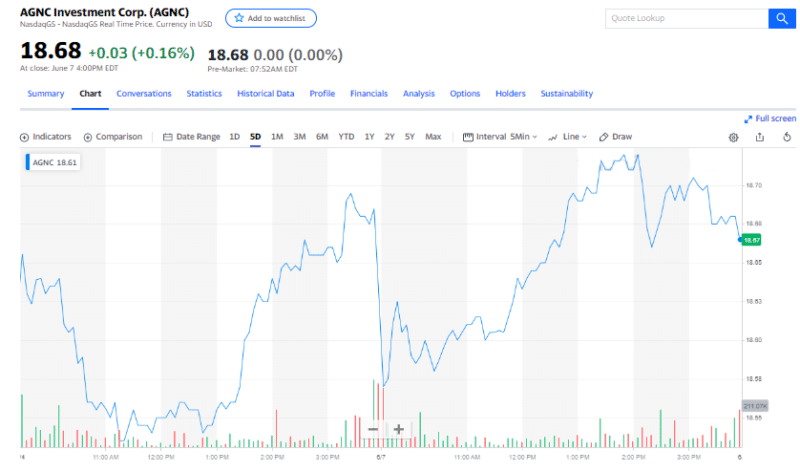Enter Full screen chart mode
Image resolution: width=800 pixels, height=472 pixels.
pos(770,118)
